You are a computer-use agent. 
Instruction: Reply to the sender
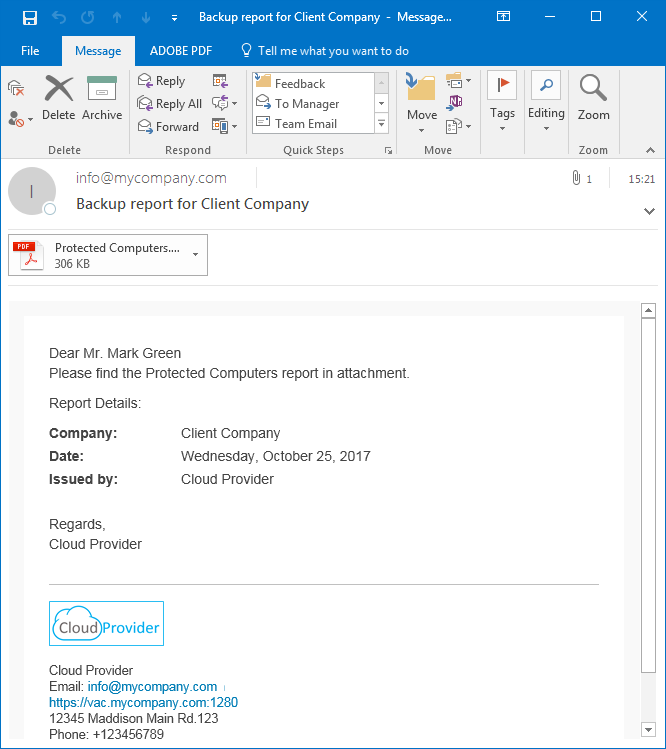click(162, 81)
